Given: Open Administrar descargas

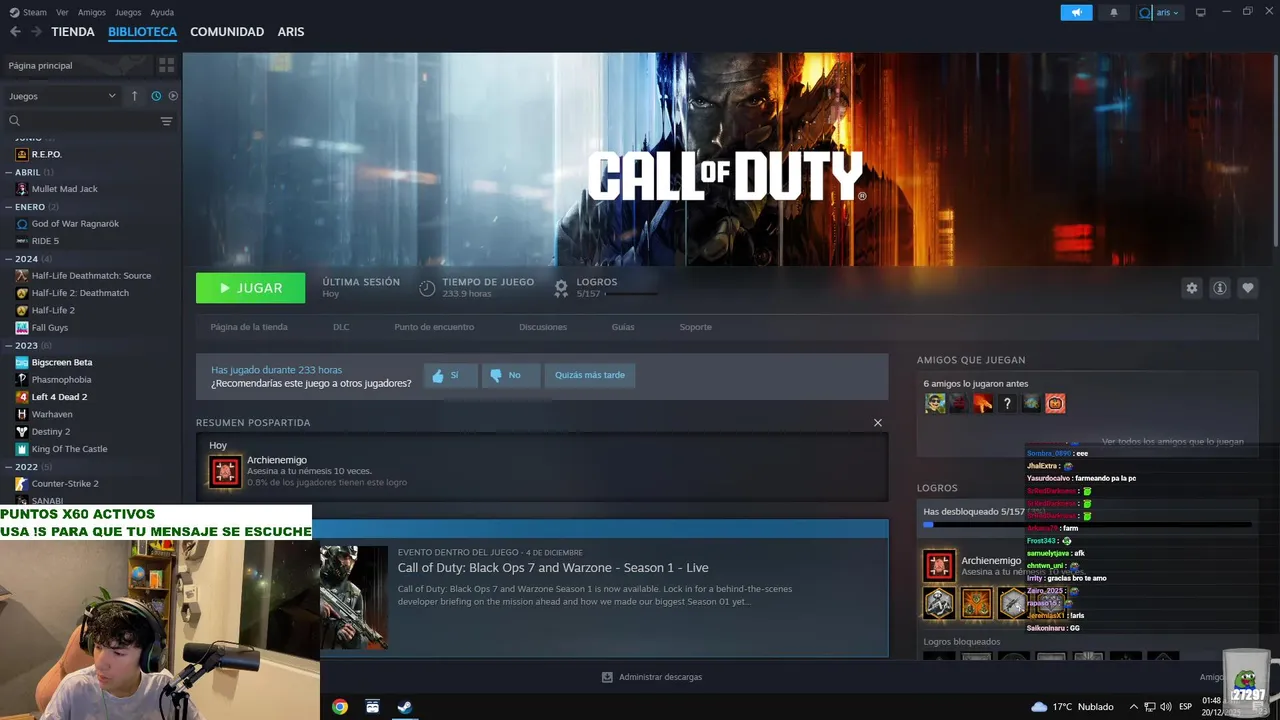Looking at the screenshot, I should pyautogui.click(x=652, y=677).
